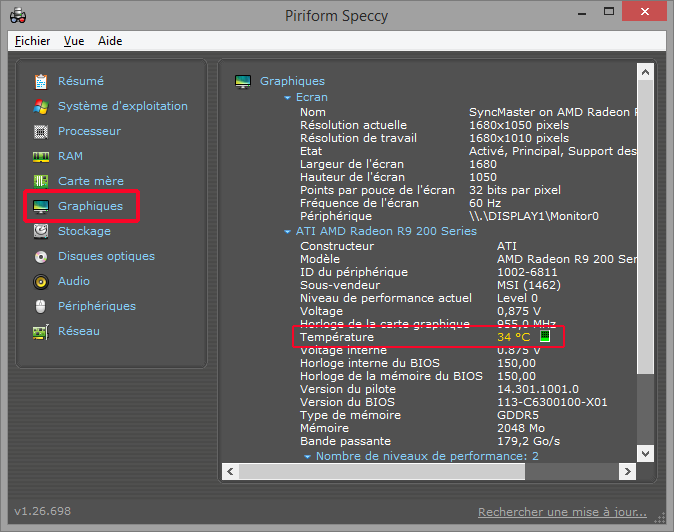The width and height of the screenshot is (674, 532).
Task: Select the Stockage hard drive icon
Action: pyautogui.click(x=41, y=231)
